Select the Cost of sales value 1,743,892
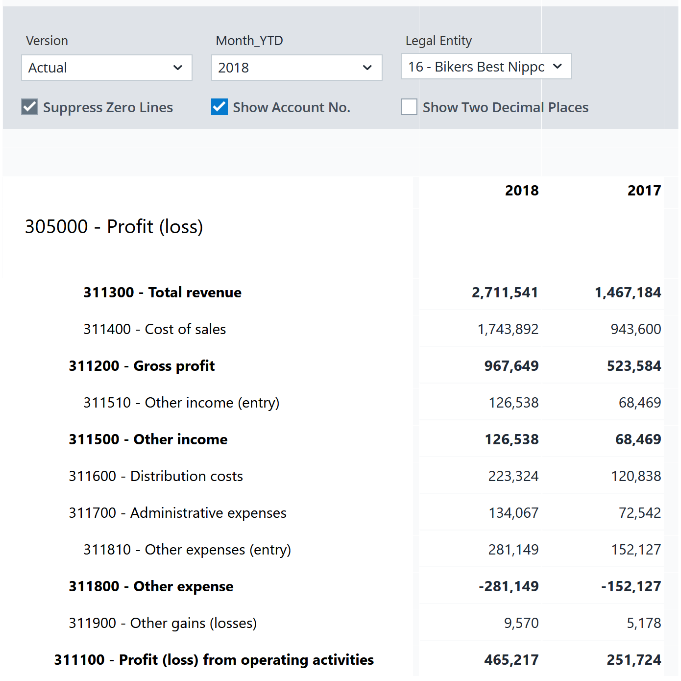Viewport: 681px width, 681px height. tap(508, 329)
